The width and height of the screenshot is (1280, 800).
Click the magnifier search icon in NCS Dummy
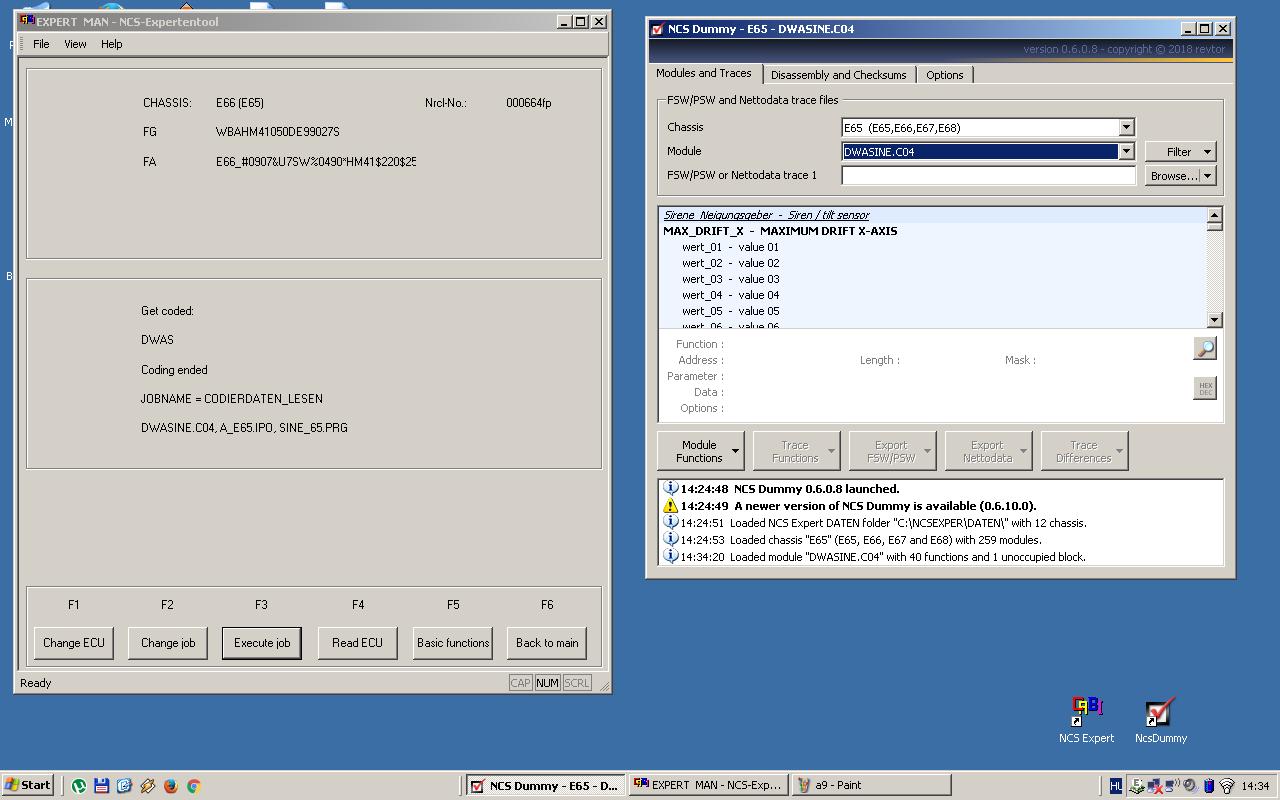click(x=1205, y=348)
